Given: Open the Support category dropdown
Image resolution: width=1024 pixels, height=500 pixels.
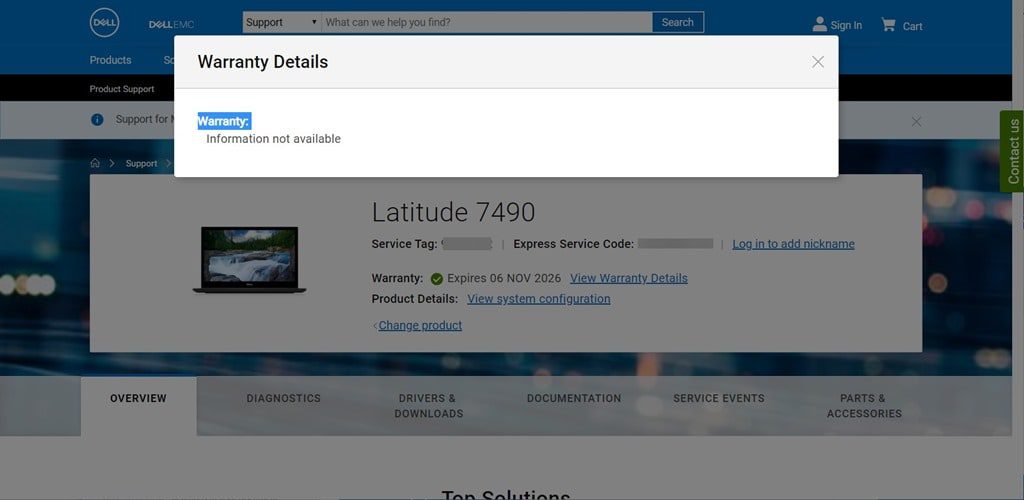Looking at the screenshot, I should [281, 22].
